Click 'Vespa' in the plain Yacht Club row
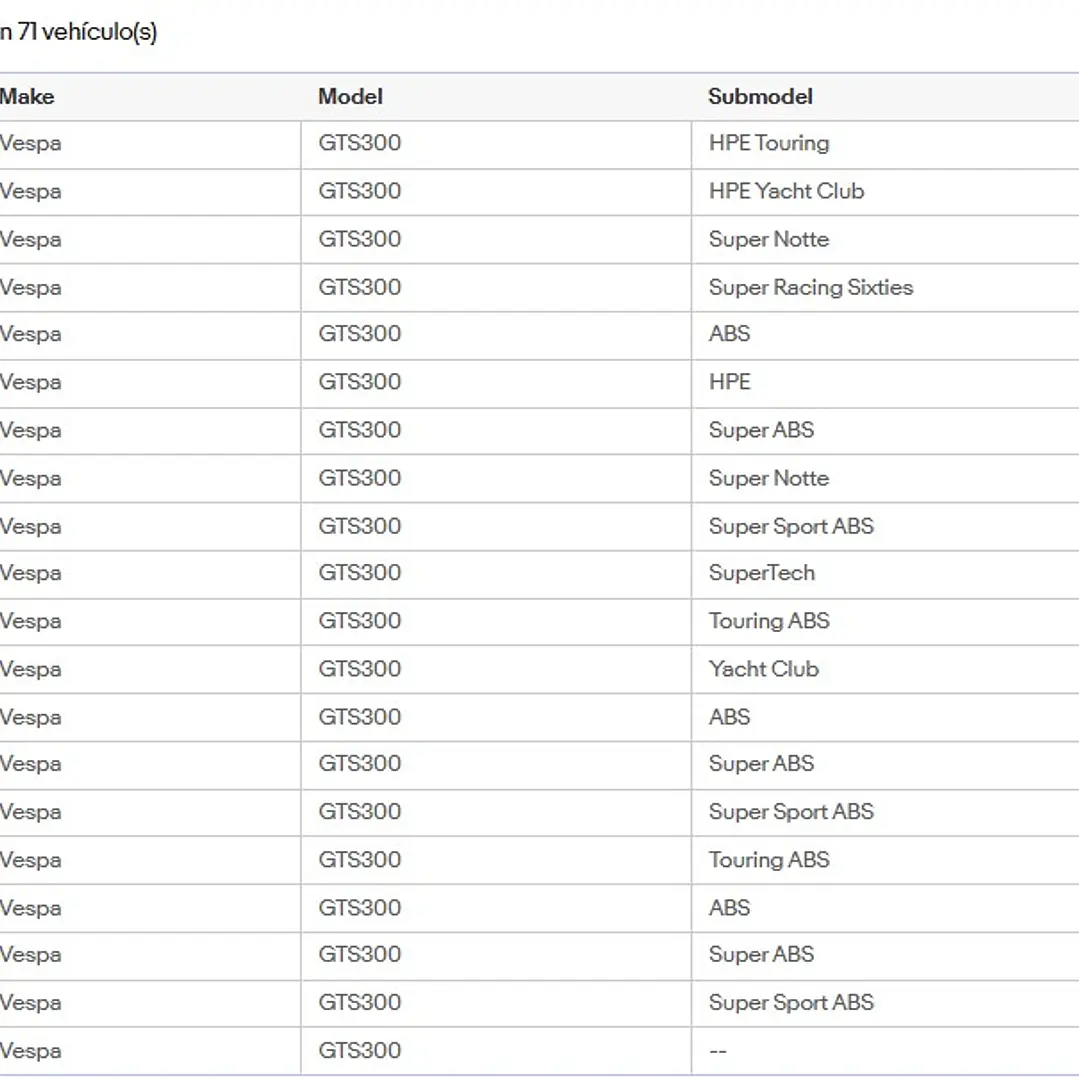 click(x=30, y=670)
